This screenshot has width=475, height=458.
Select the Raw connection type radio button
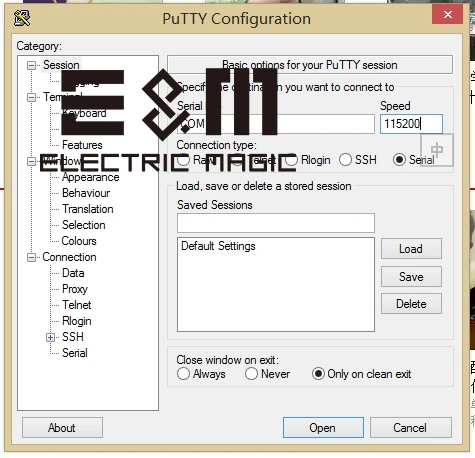coord(183,160)
